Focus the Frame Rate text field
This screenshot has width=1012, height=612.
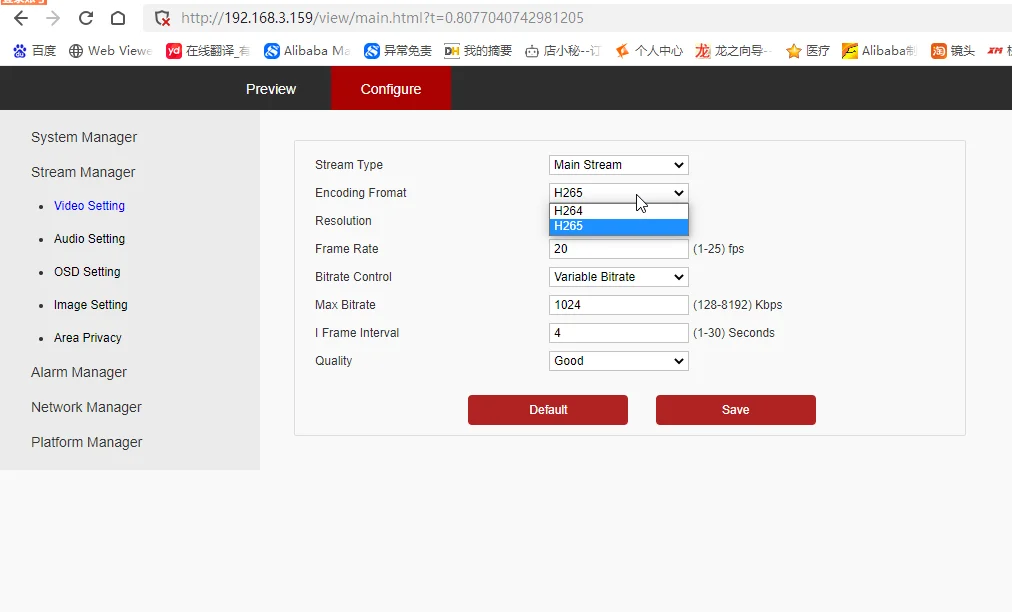tap(618, 249)
